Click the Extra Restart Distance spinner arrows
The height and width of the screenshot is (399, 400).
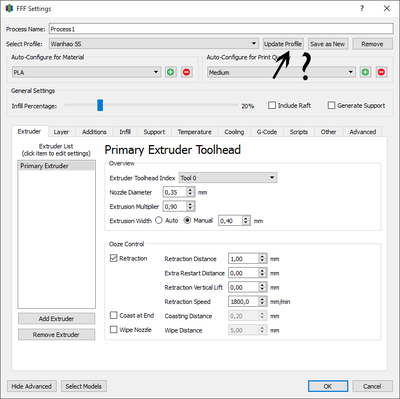(x=262, y=273)
